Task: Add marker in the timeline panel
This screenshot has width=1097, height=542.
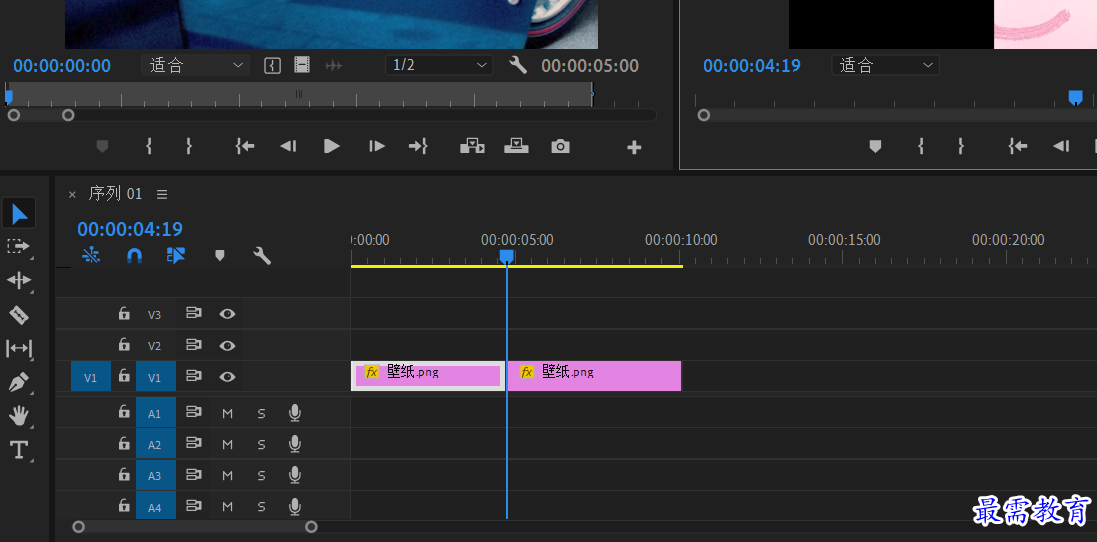Action: pos(220,256)
